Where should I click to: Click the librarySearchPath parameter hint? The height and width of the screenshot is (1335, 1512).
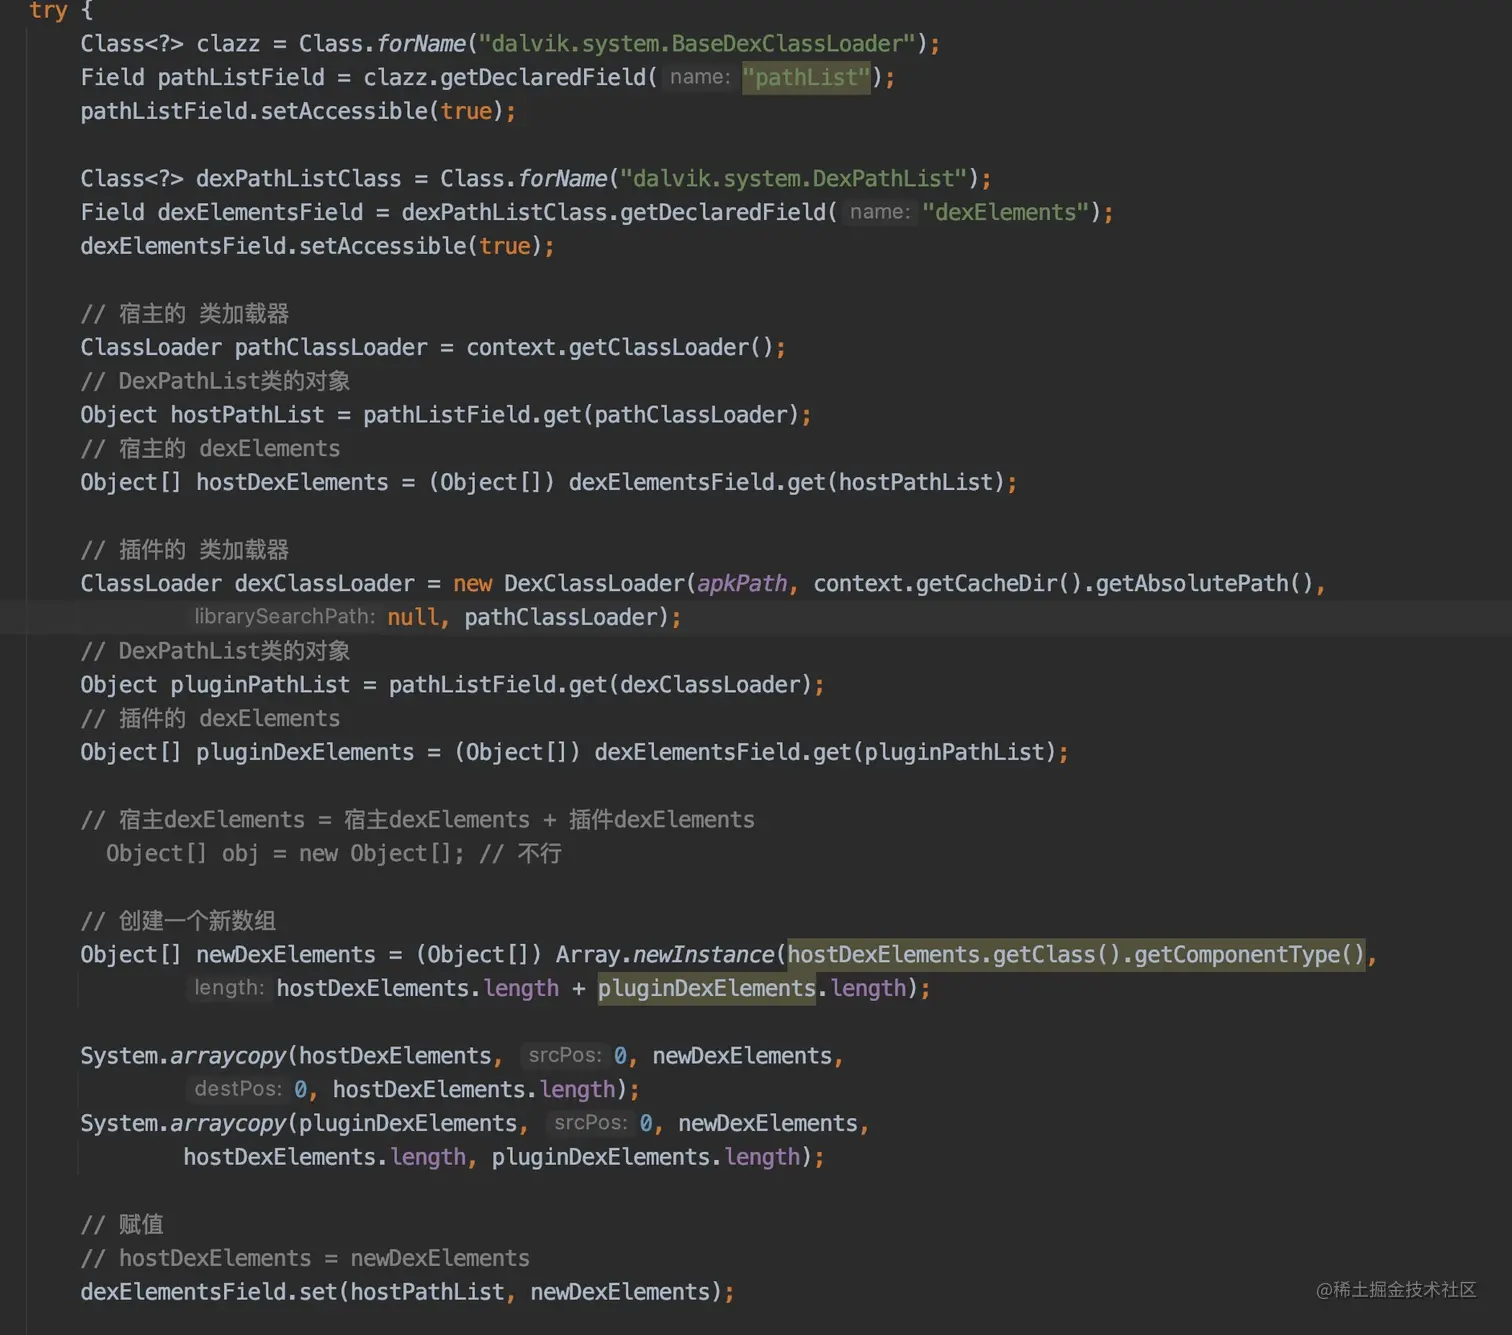[x=285, y=616]
